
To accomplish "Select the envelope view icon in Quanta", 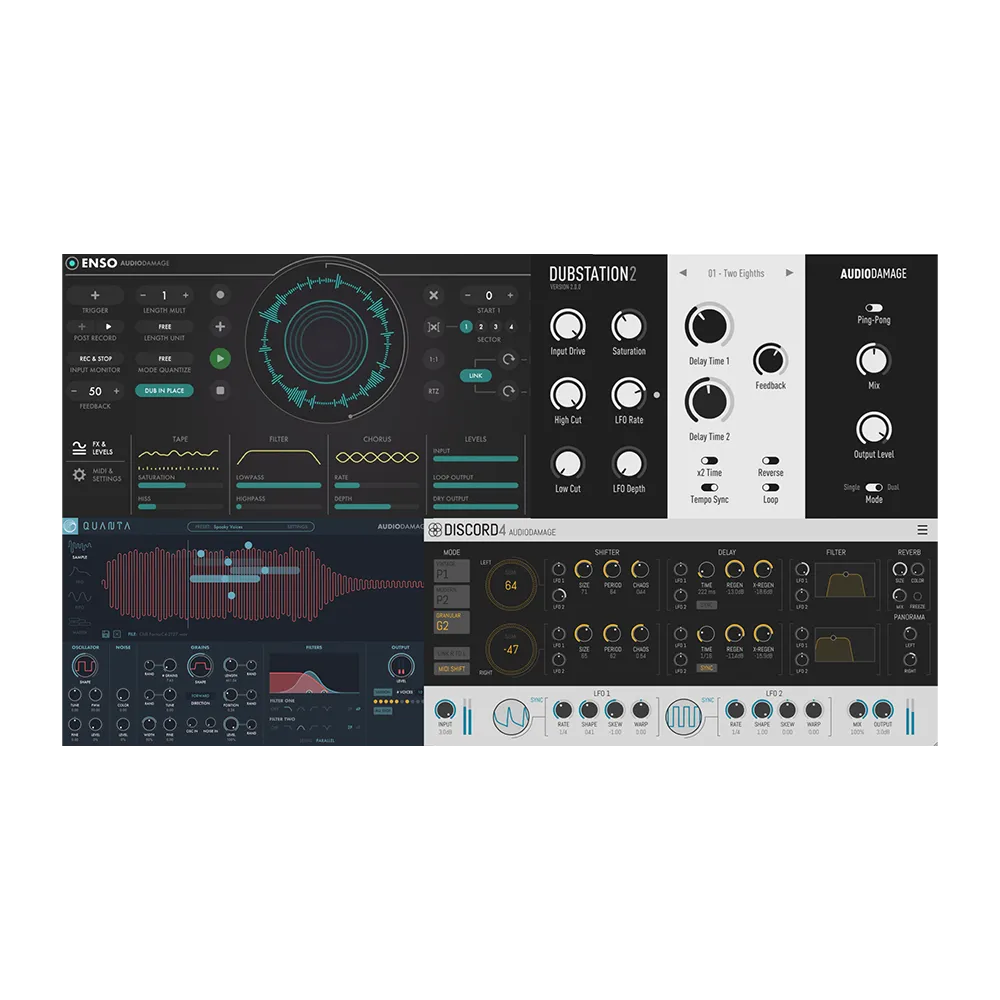I will [80, 571].
